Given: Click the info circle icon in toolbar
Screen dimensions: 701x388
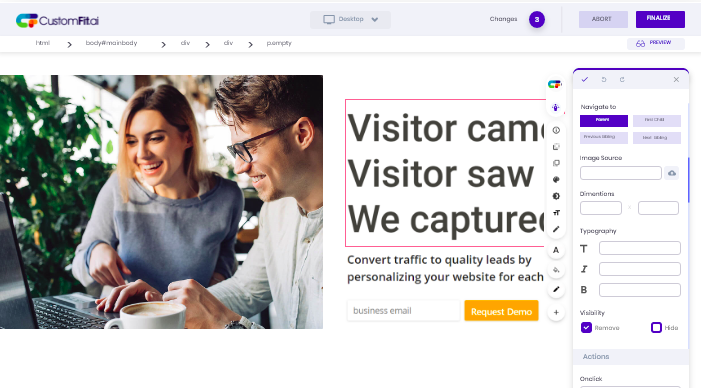Looking at the screenshot, I should tap(556, 130).
